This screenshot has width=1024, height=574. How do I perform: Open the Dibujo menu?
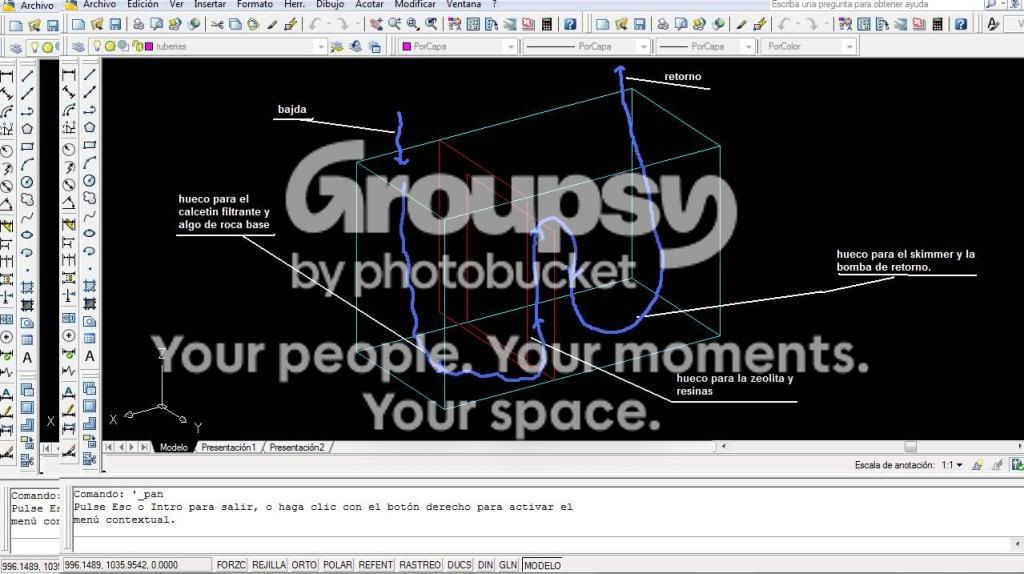point(330,4)
